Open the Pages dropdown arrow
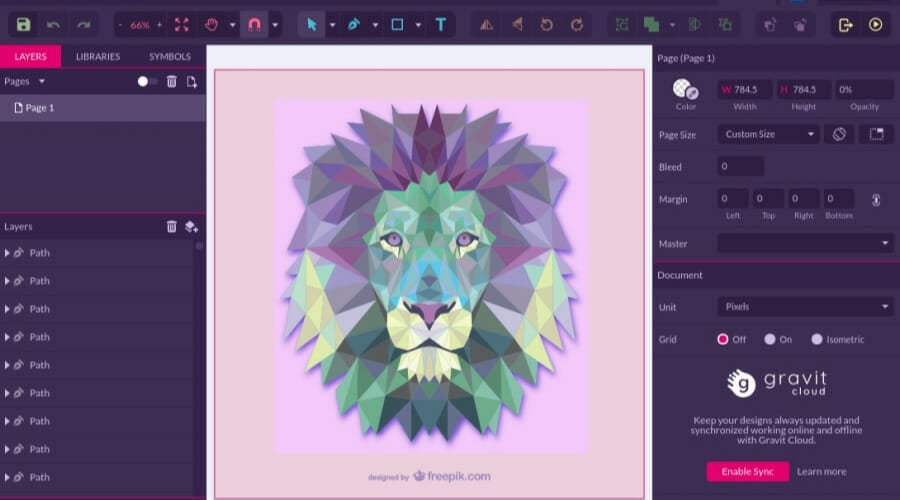Screen dimensions: 900x500 [42, 82]
